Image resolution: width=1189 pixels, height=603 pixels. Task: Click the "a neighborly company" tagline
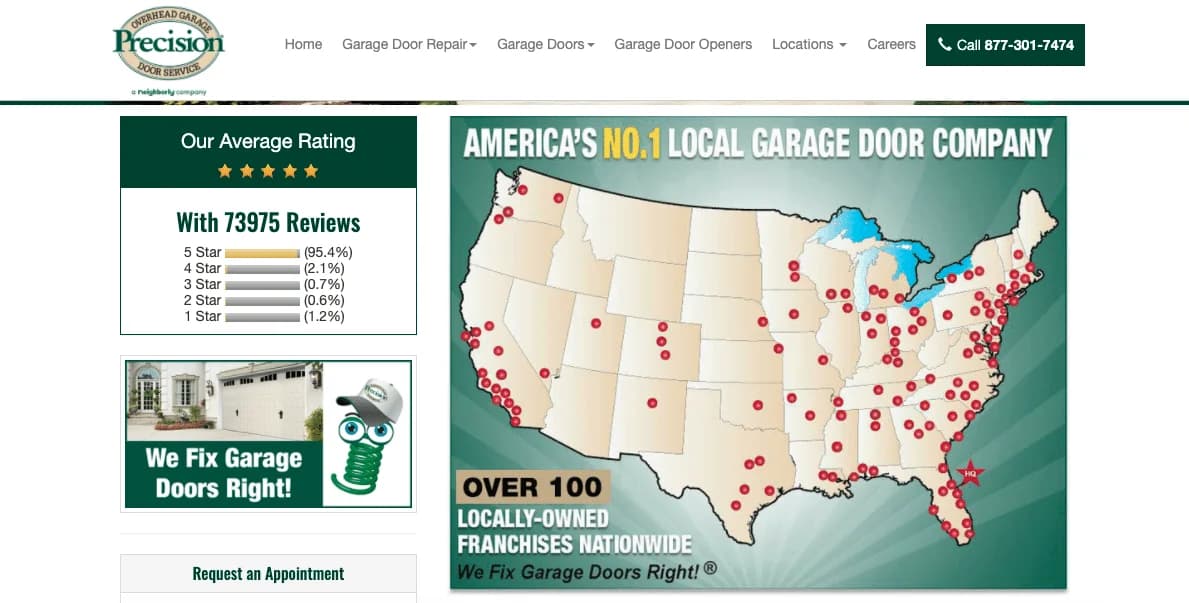(x=168, y=92)
